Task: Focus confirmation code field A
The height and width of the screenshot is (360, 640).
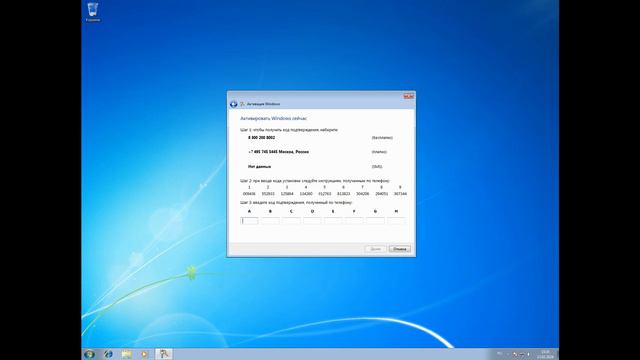Action: tap(249, 221)
